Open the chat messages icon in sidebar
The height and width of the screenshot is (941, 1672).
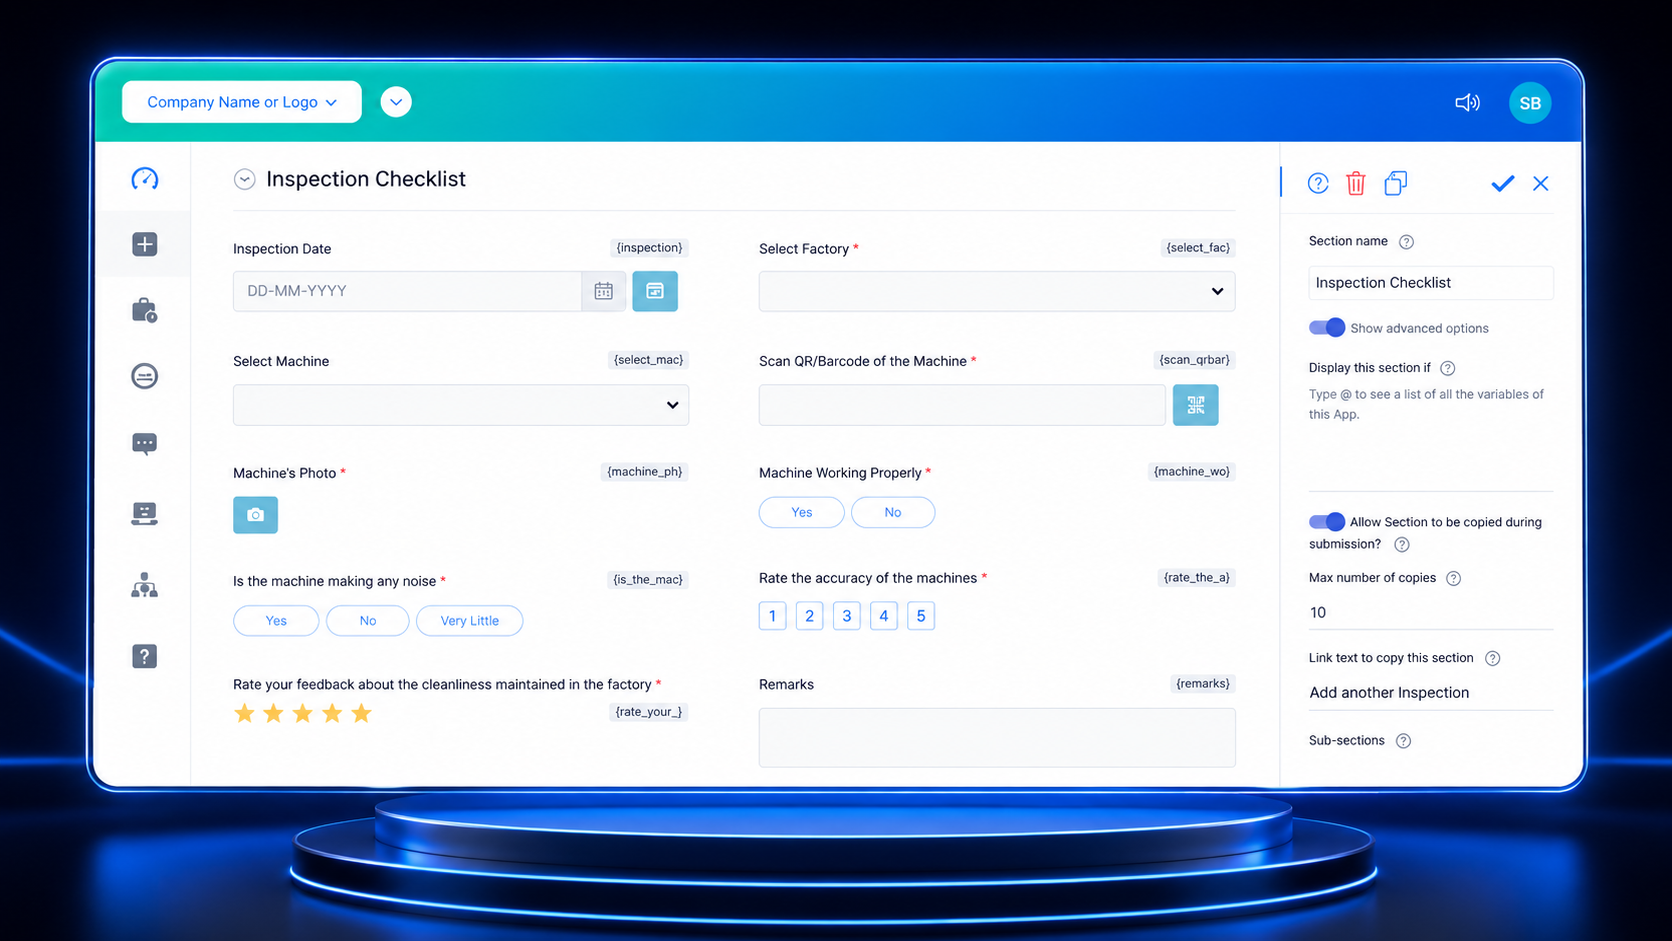tap(144, 444)
